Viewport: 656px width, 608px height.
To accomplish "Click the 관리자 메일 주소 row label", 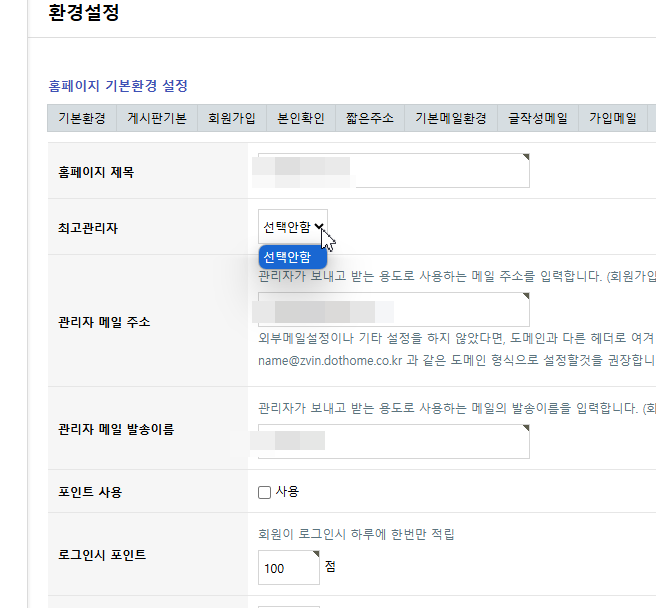I will coord(104,322).
